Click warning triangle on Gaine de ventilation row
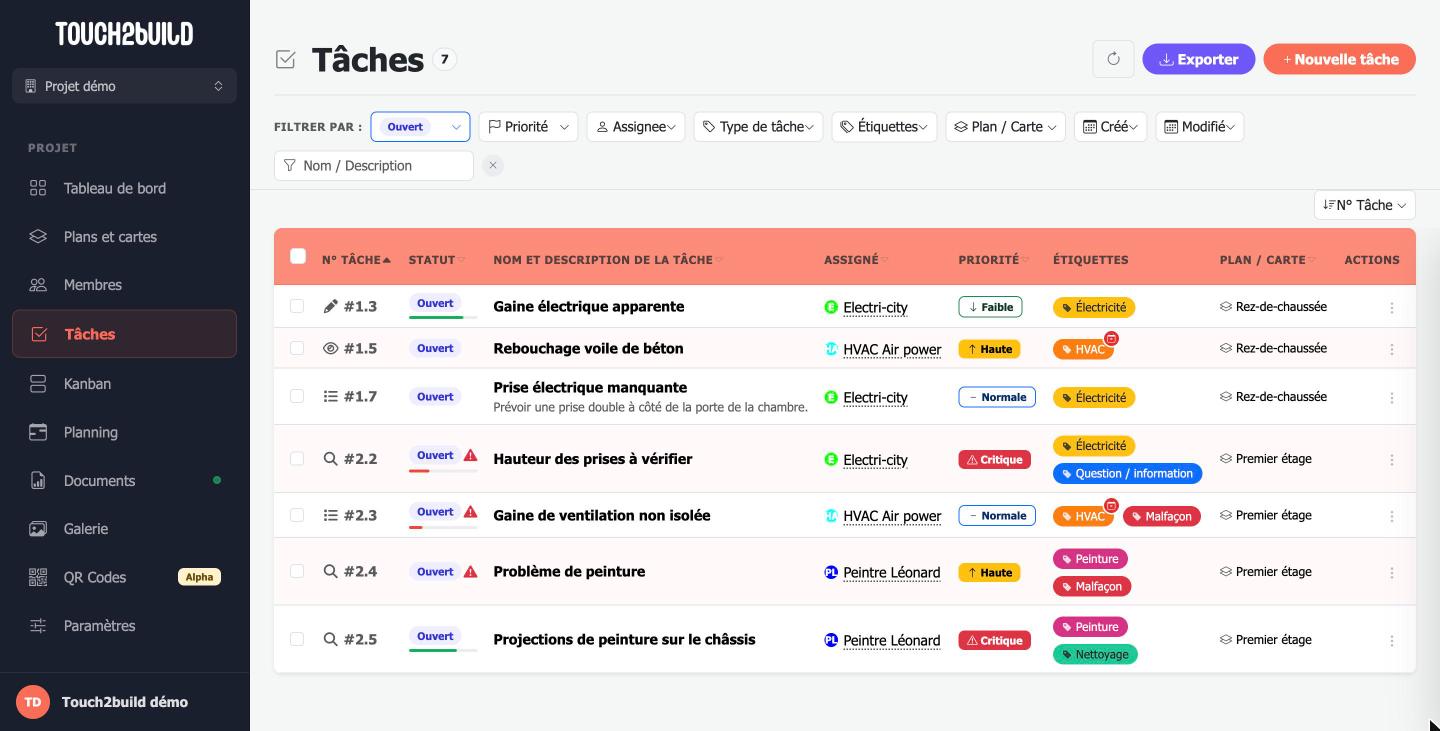 coord(470,511)
